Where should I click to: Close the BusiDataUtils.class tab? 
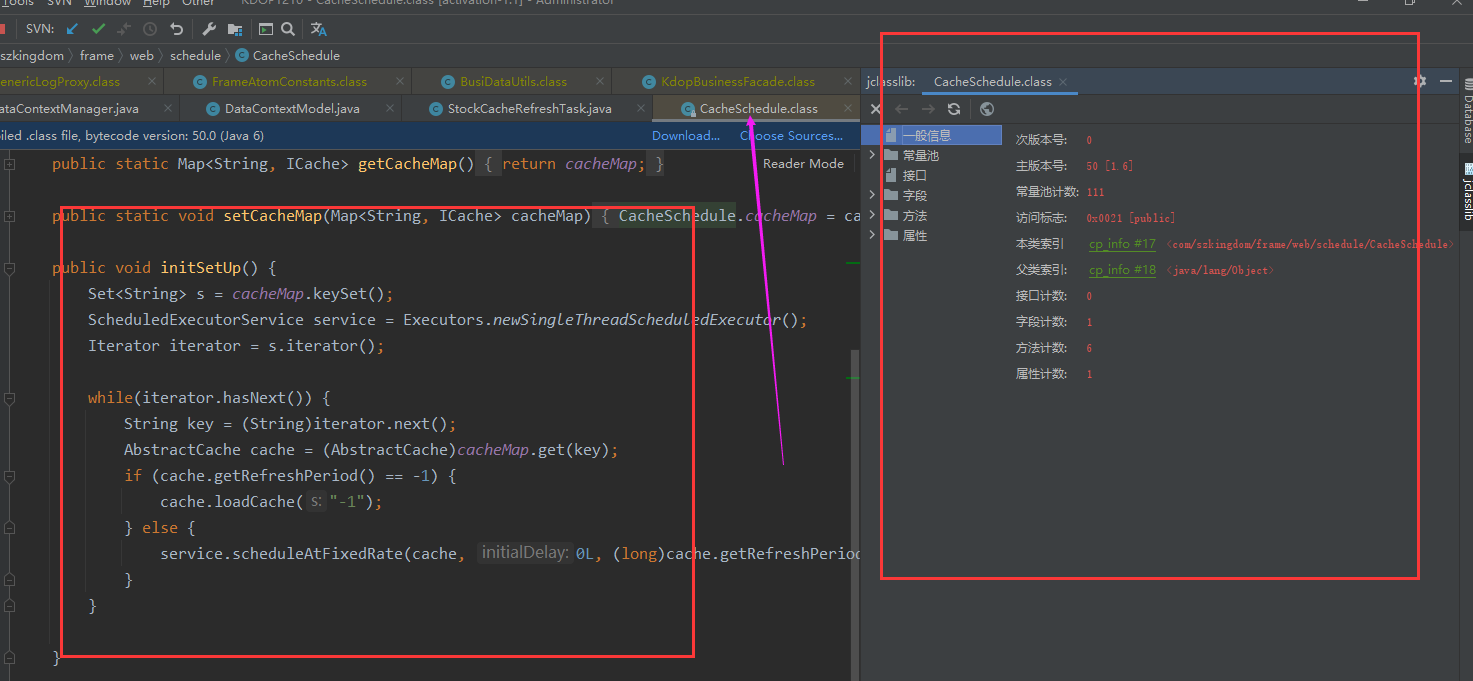click(x=599, y=82)
